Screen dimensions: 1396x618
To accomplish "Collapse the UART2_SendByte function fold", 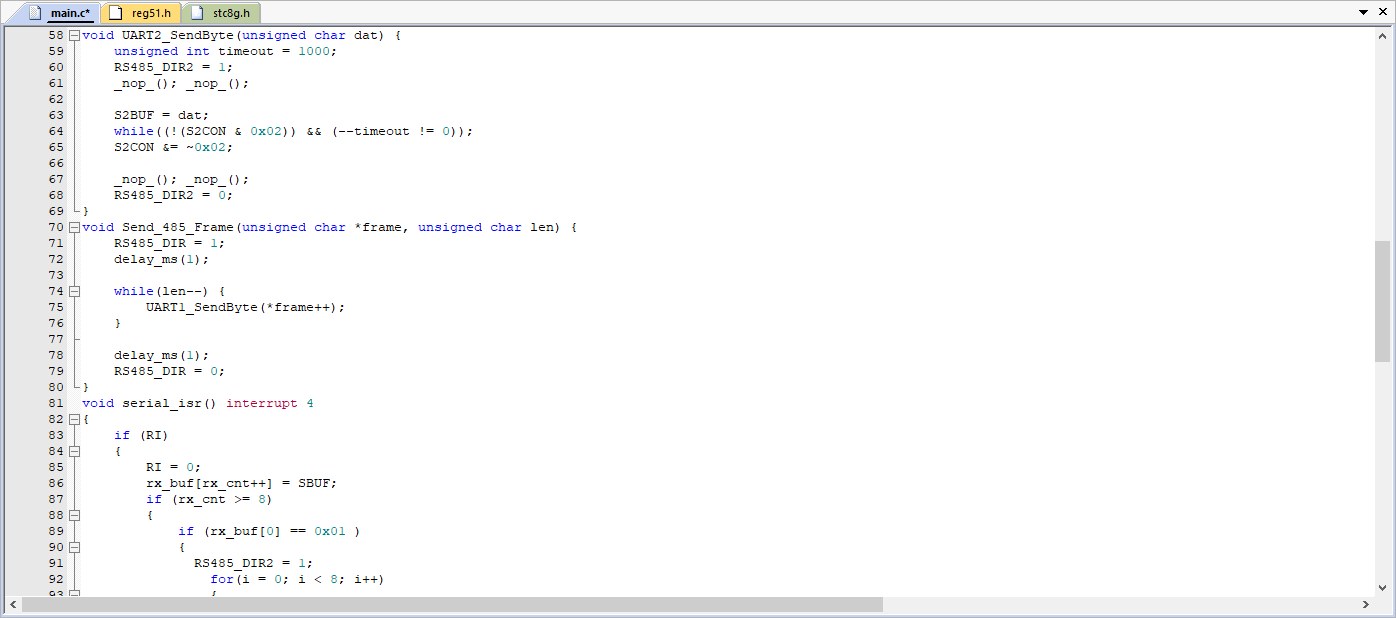I will tap(74, 35).
